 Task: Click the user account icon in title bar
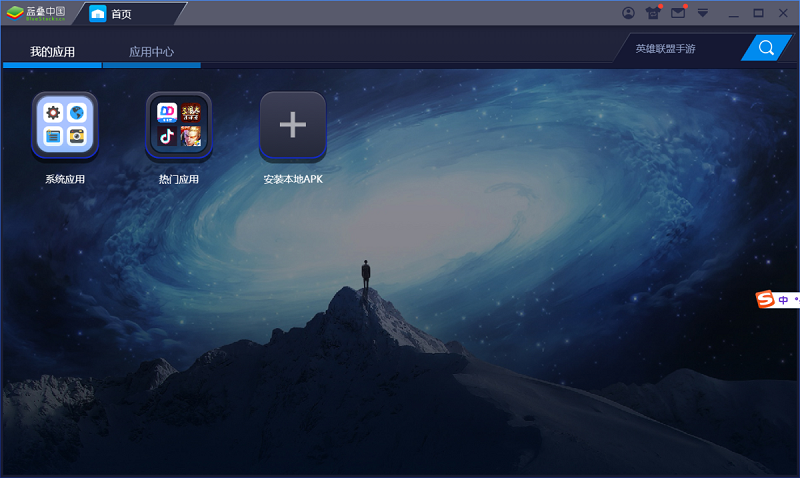point(628,13)
